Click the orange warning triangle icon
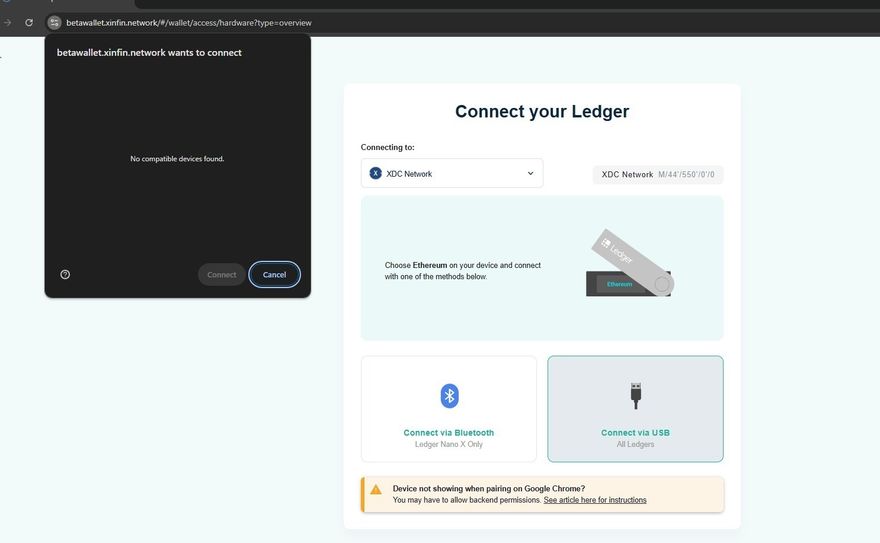880x543 pixels. (x=376, y=489)
